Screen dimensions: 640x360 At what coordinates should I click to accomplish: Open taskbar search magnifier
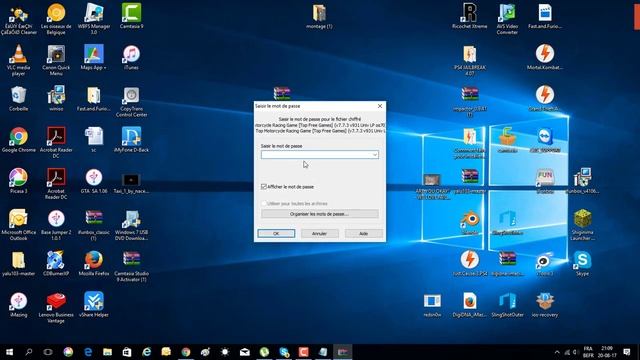point(29,352)
